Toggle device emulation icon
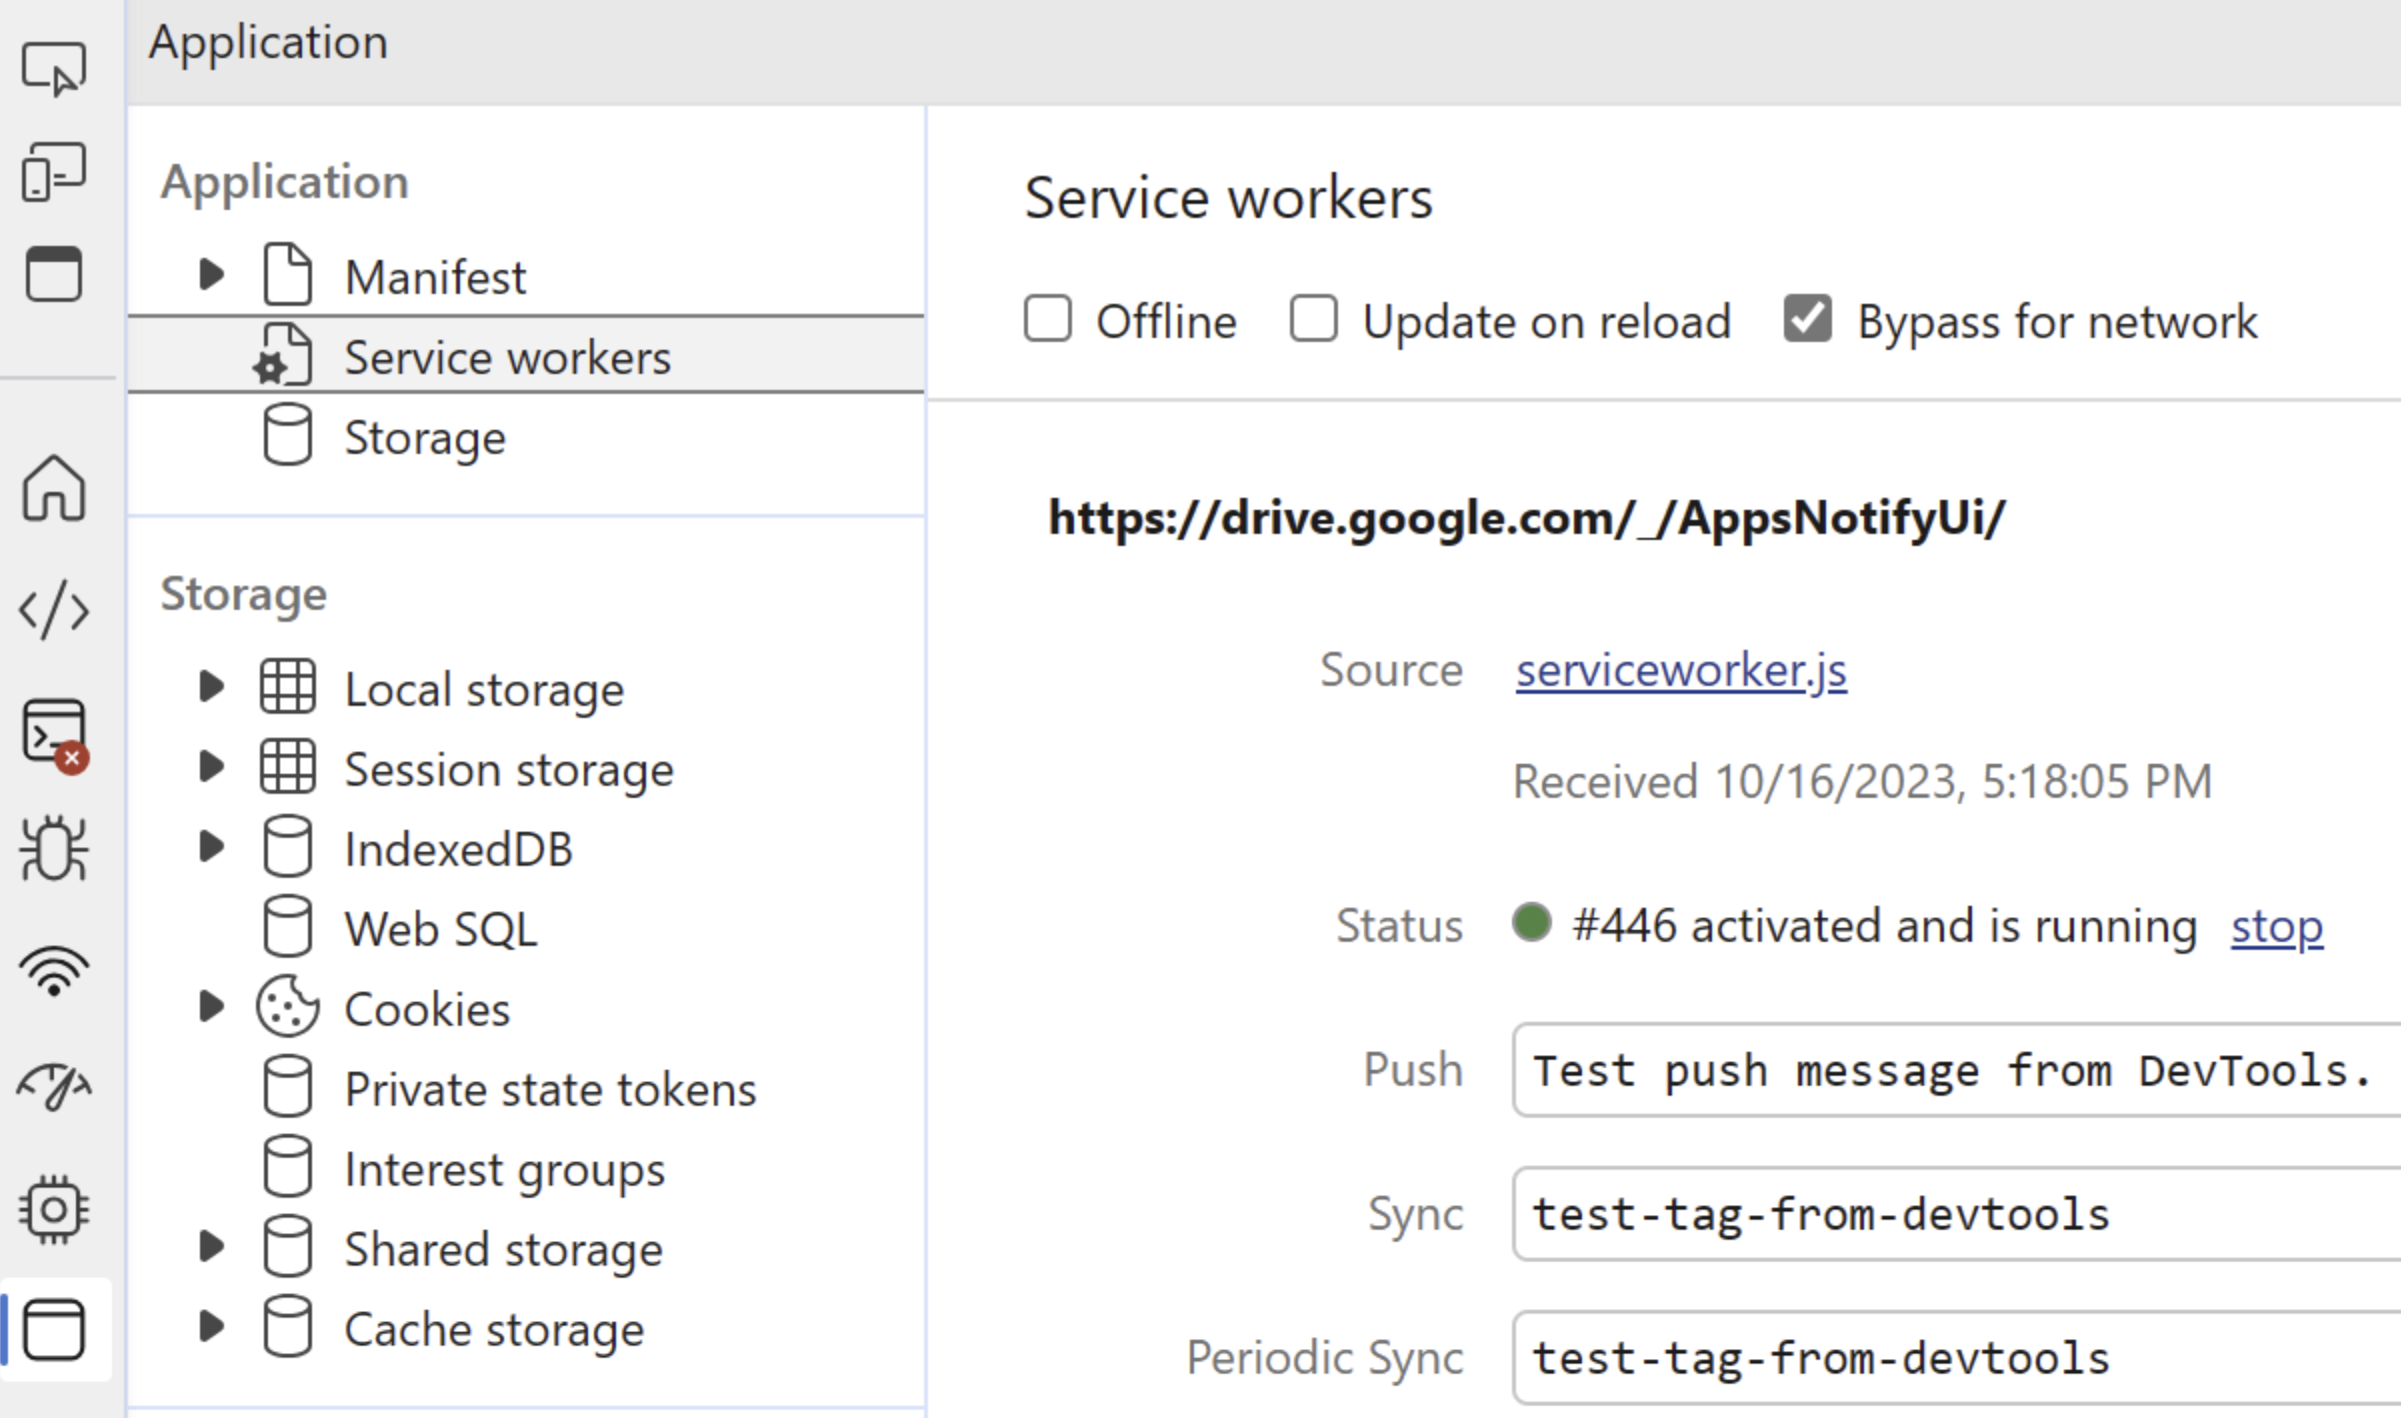The image size is (2401, 1418). [53, 171]
